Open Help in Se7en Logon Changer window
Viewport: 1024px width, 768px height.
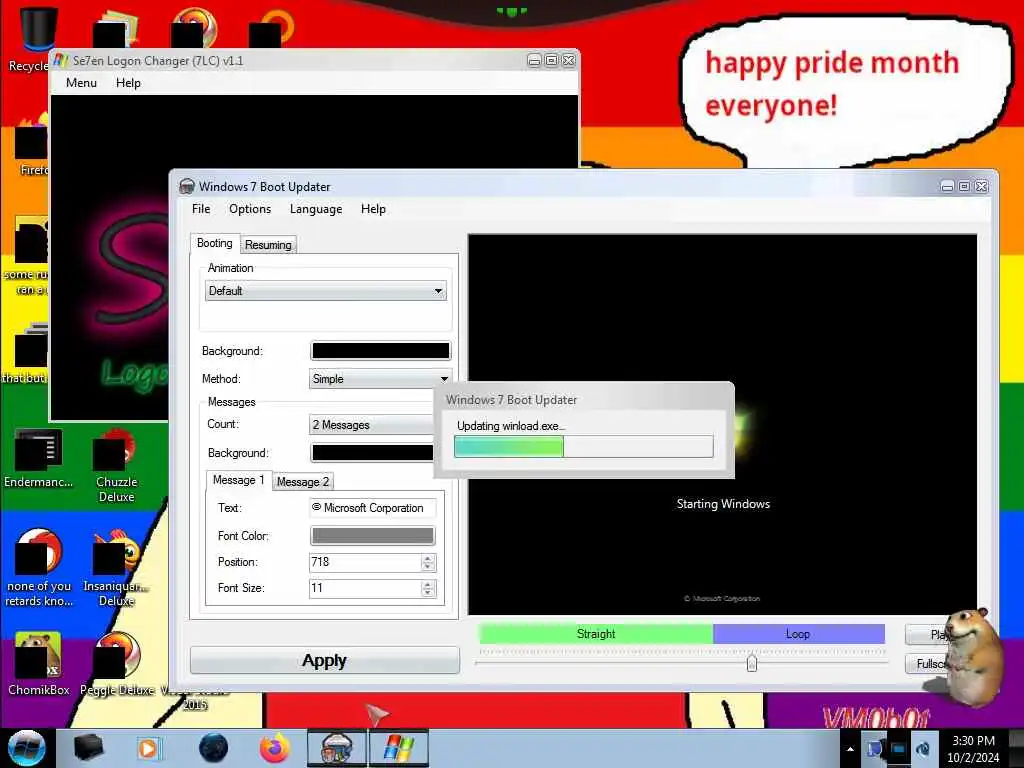[128, 83]
